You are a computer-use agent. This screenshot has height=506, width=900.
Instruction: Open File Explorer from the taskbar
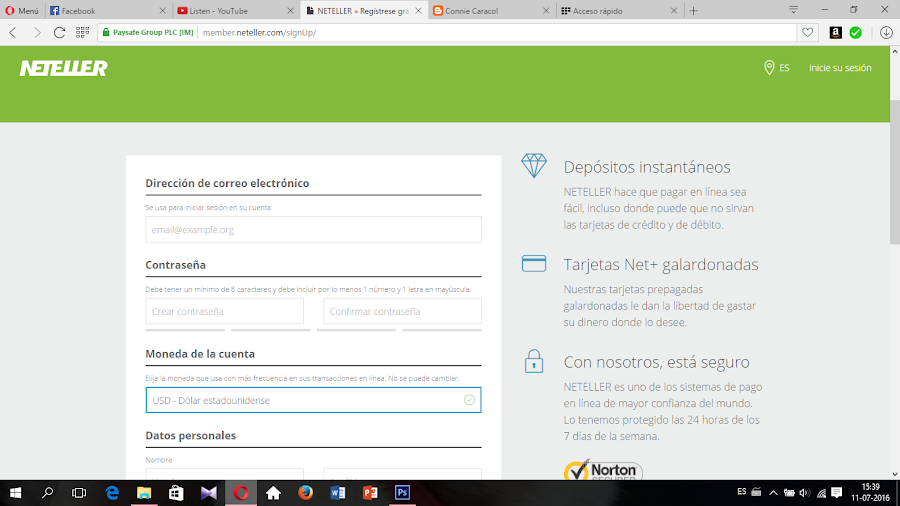(x=144, y=493)
